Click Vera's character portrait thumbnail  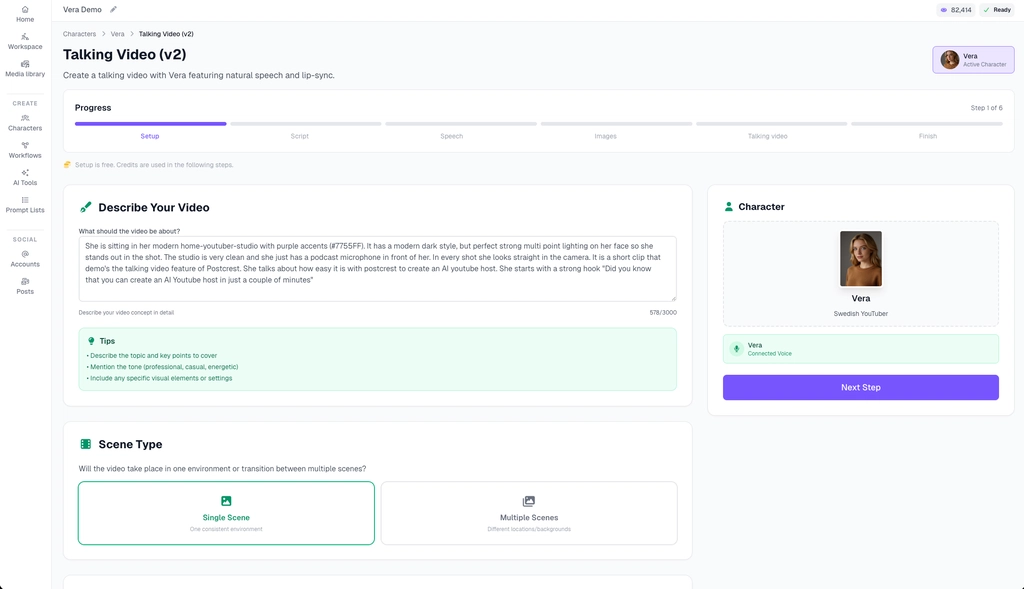(x=861, y=259)
